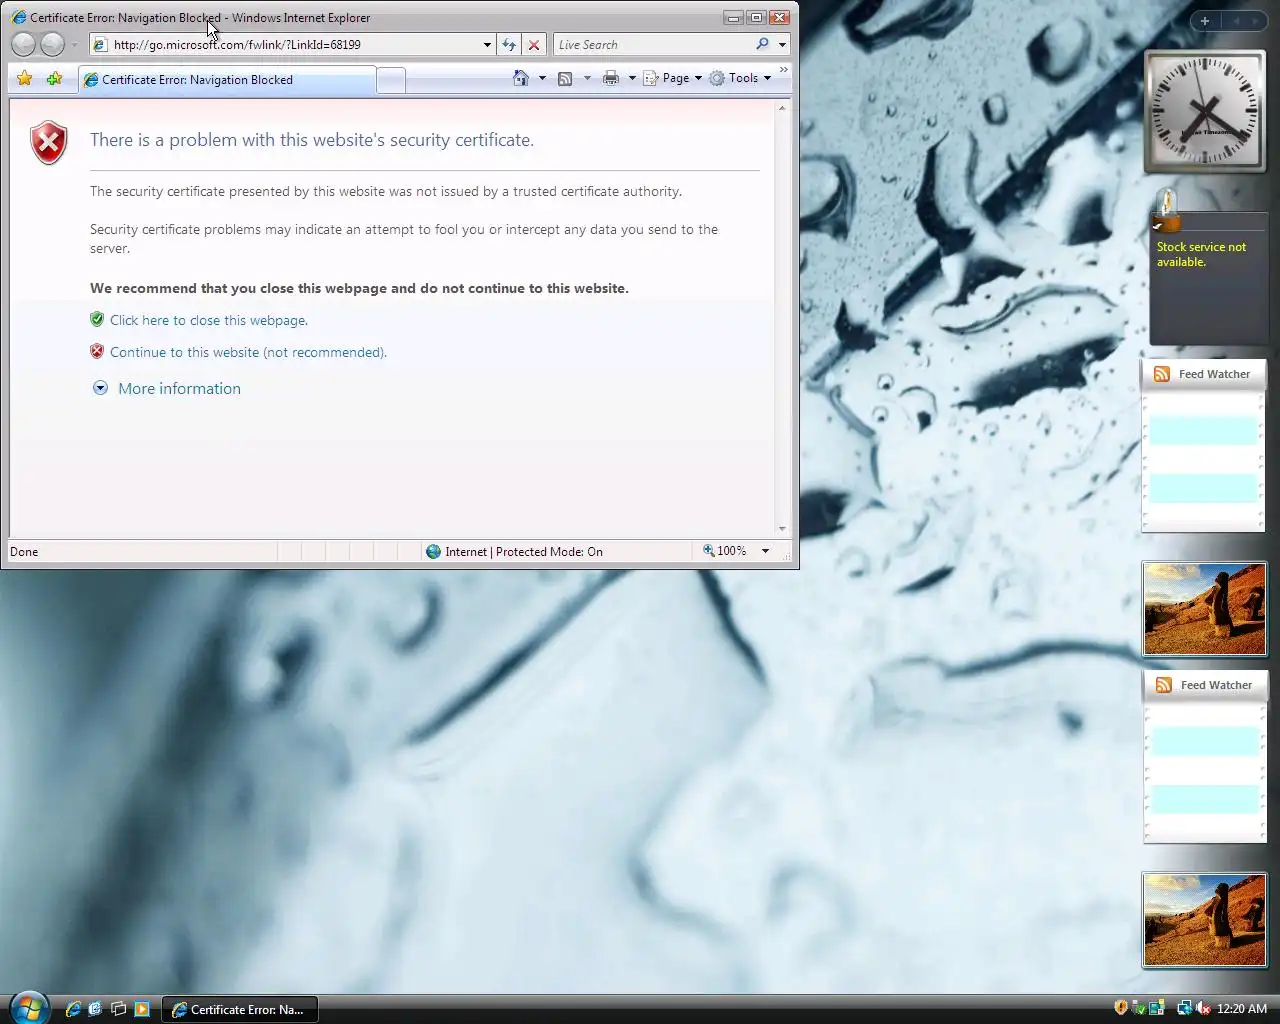Open the zoom level dropdown arrow
The width and height of the screenshot is (1280, 1024).
(x=765, y=551)
